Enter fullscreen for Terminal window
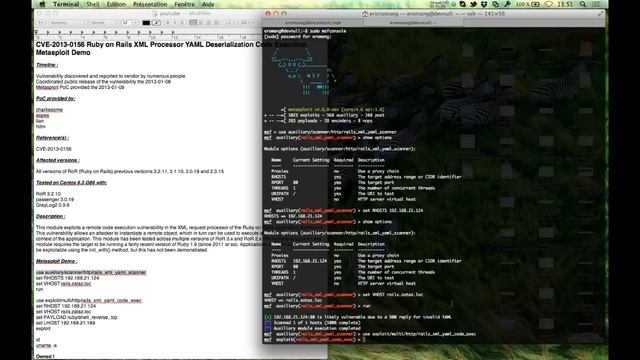The height and width of the screenshot is (360, 640). [601, 13]
